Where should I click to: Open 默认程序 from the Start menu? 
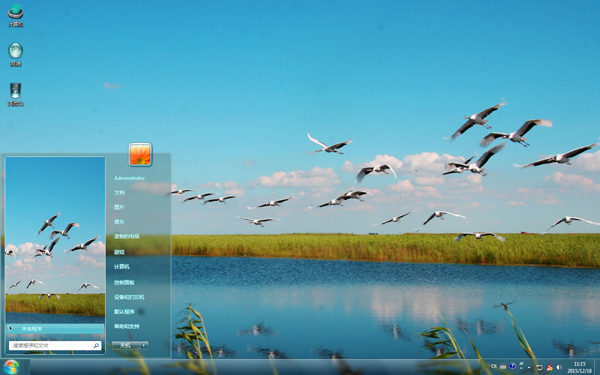click(124, 311)
